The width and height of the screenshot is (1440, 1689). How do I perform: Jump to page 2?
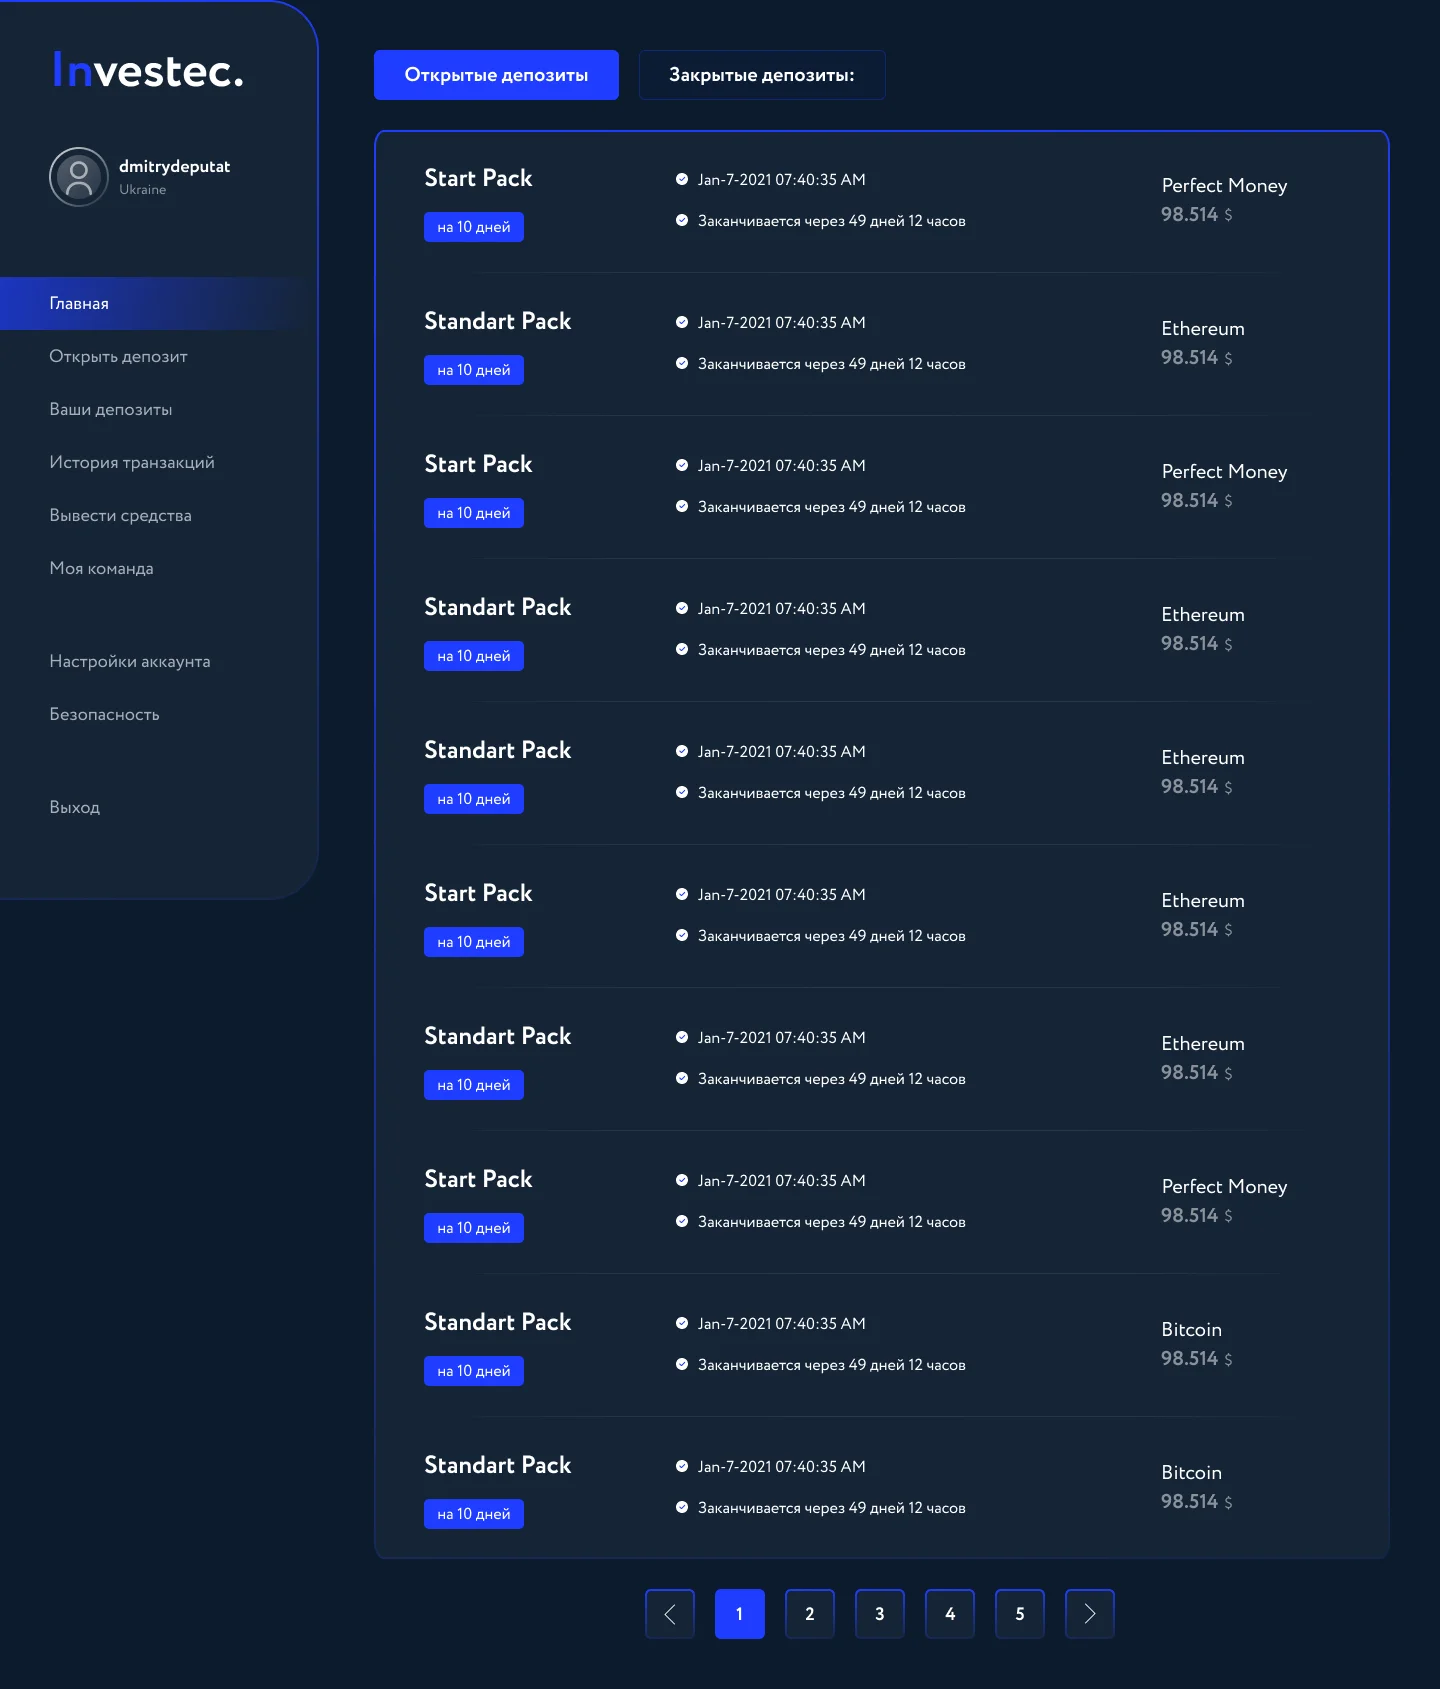[809, 1613]
